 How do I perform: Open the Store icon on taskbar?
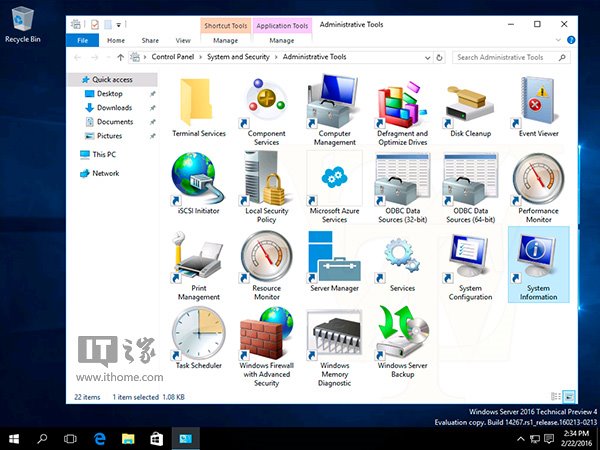tap(156, 439)
